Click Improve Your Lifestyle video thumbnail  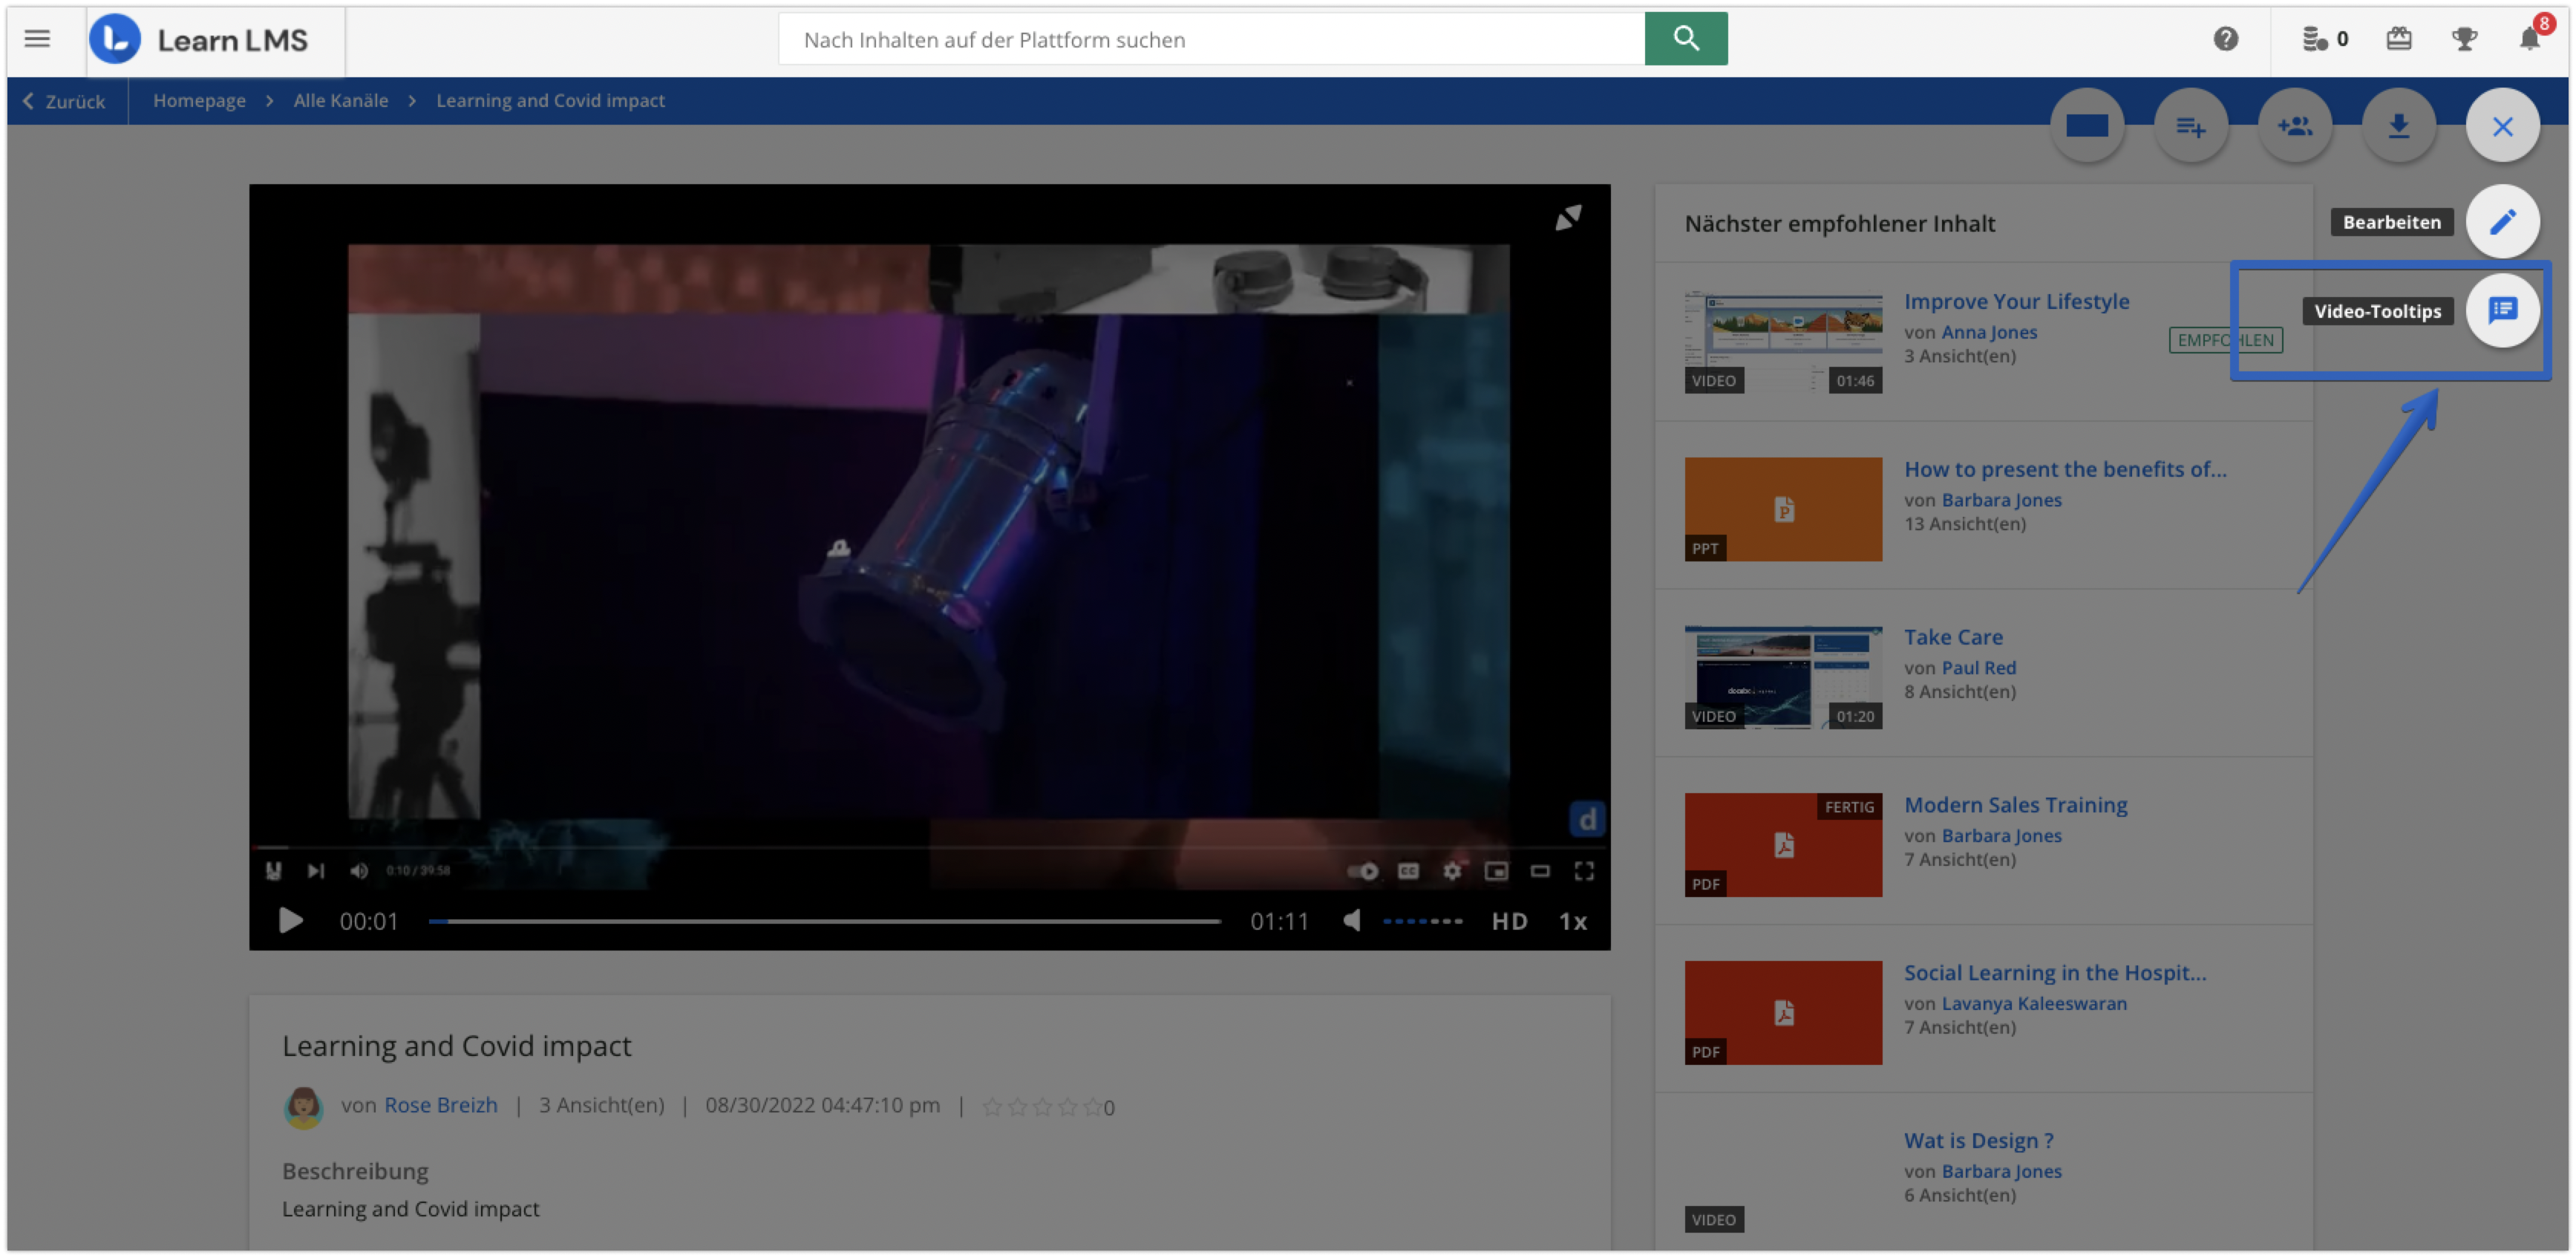coord(1783,342)
